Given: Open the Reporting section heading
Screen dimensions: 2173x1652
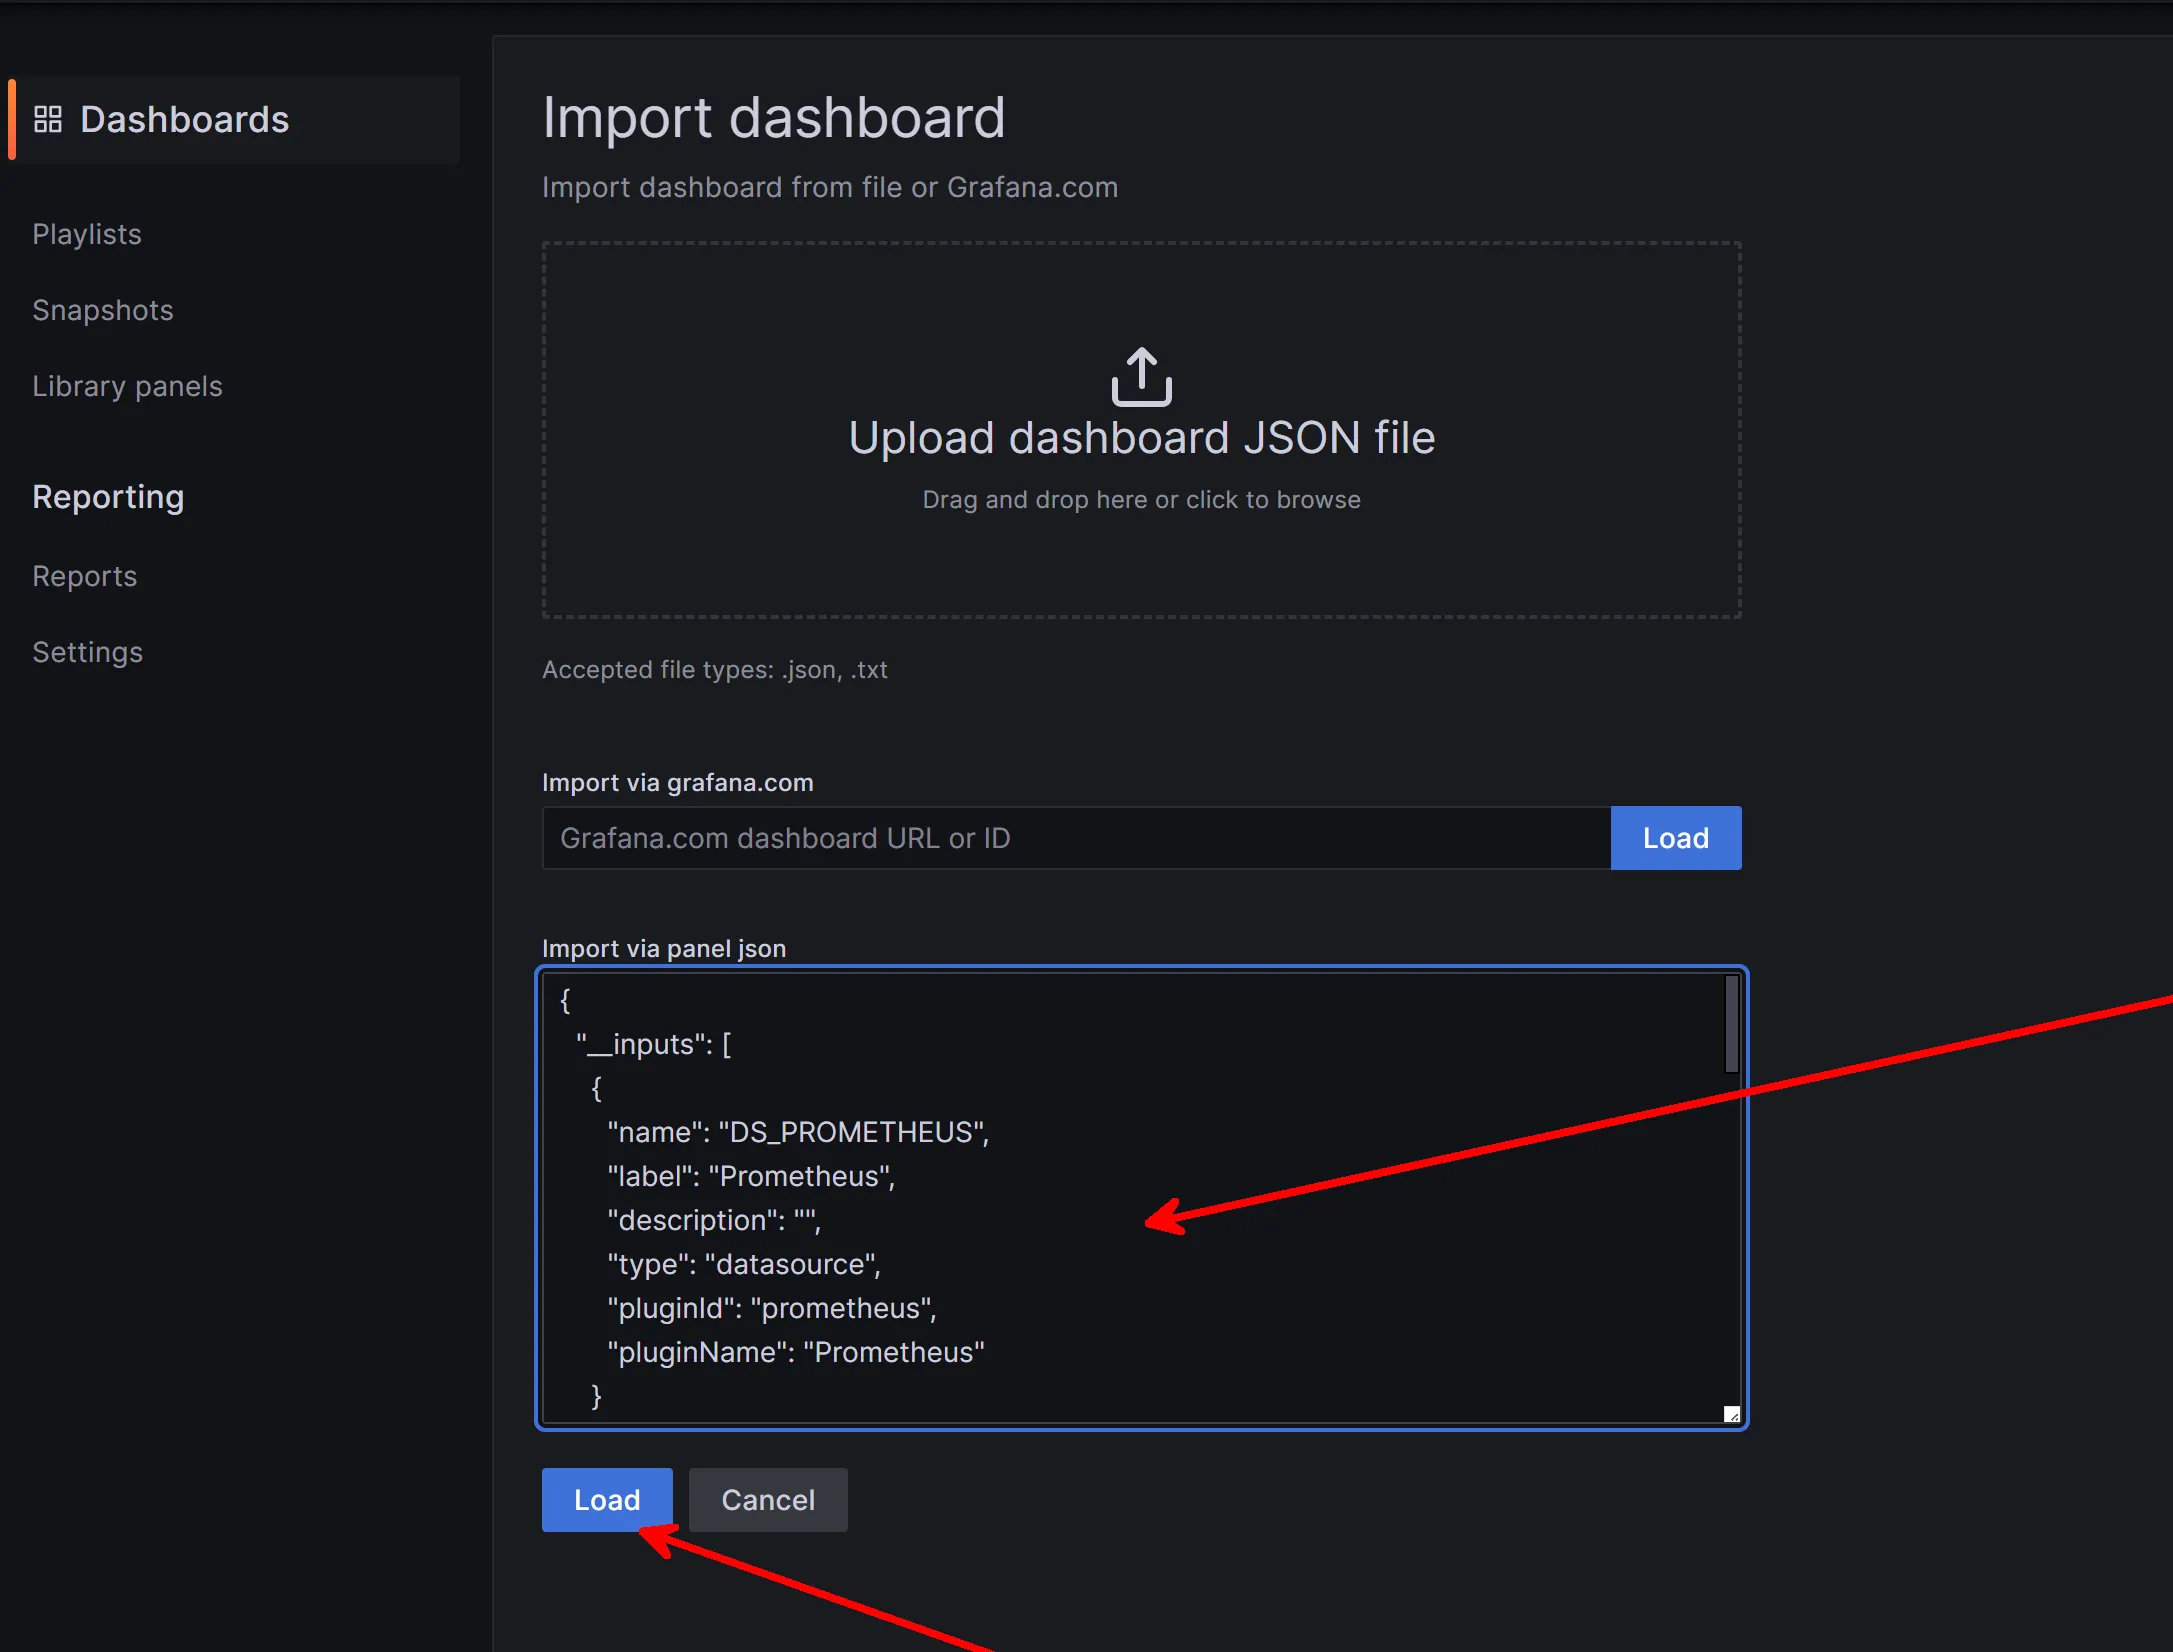Looking at the screenshot, I should [x=108, y=497].
